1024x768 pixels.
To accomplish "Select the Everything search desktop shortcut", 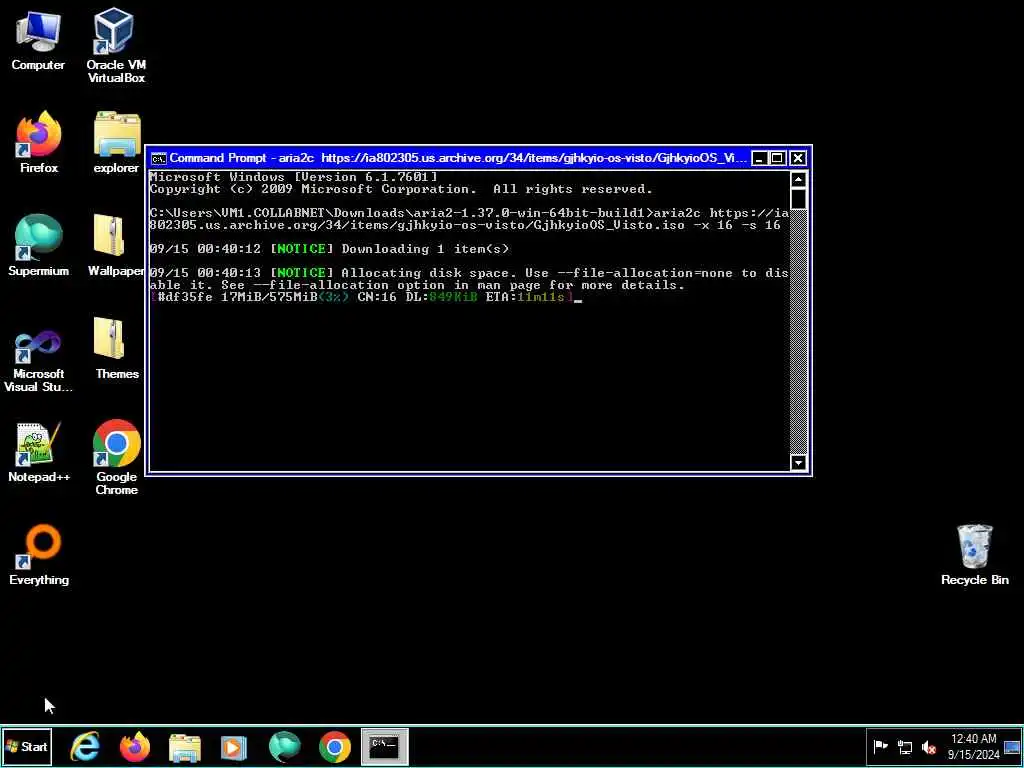I will [39, 554].
